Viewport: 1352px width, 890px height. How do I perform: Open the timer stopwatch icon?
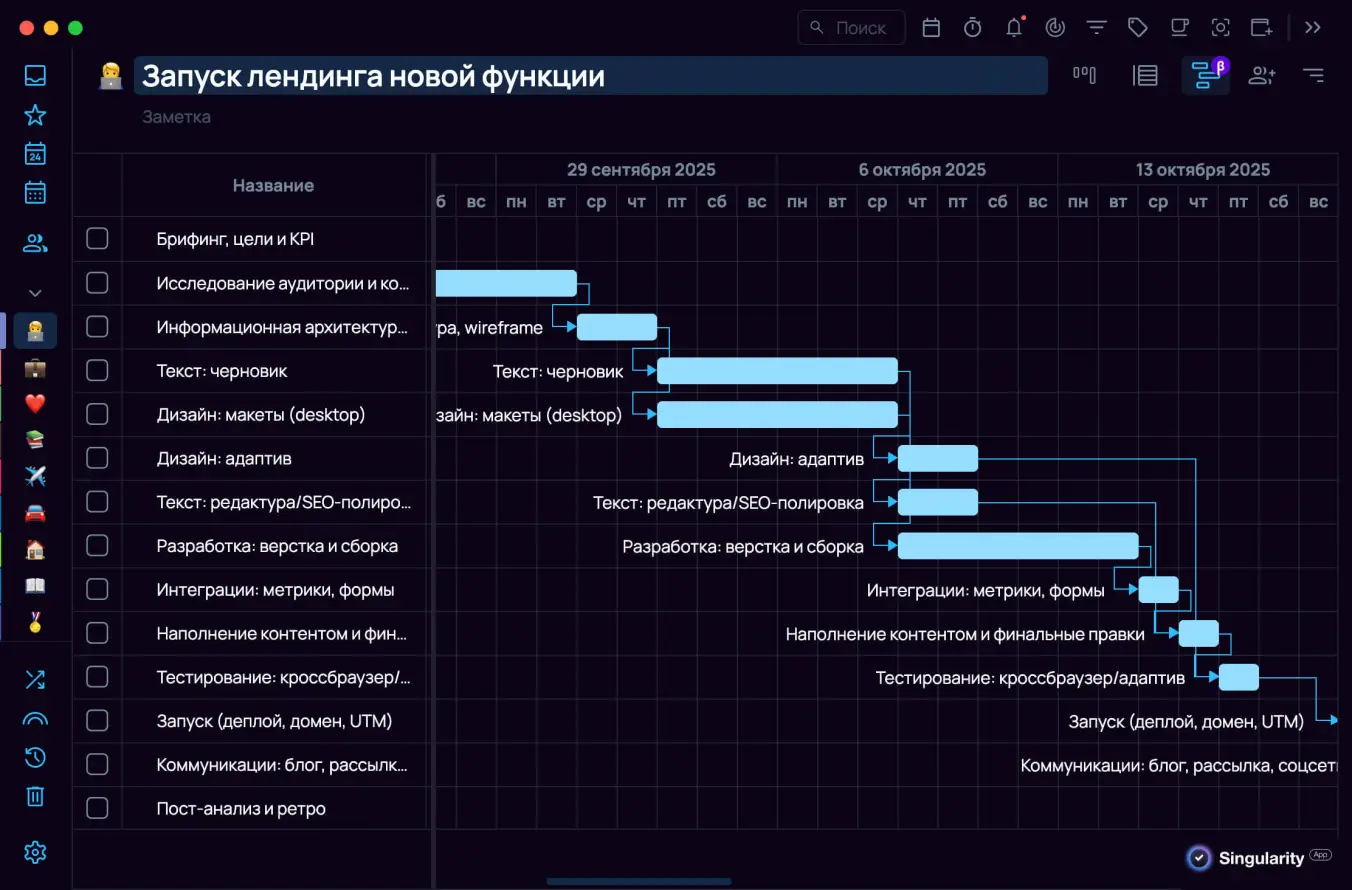pos(972,28)
